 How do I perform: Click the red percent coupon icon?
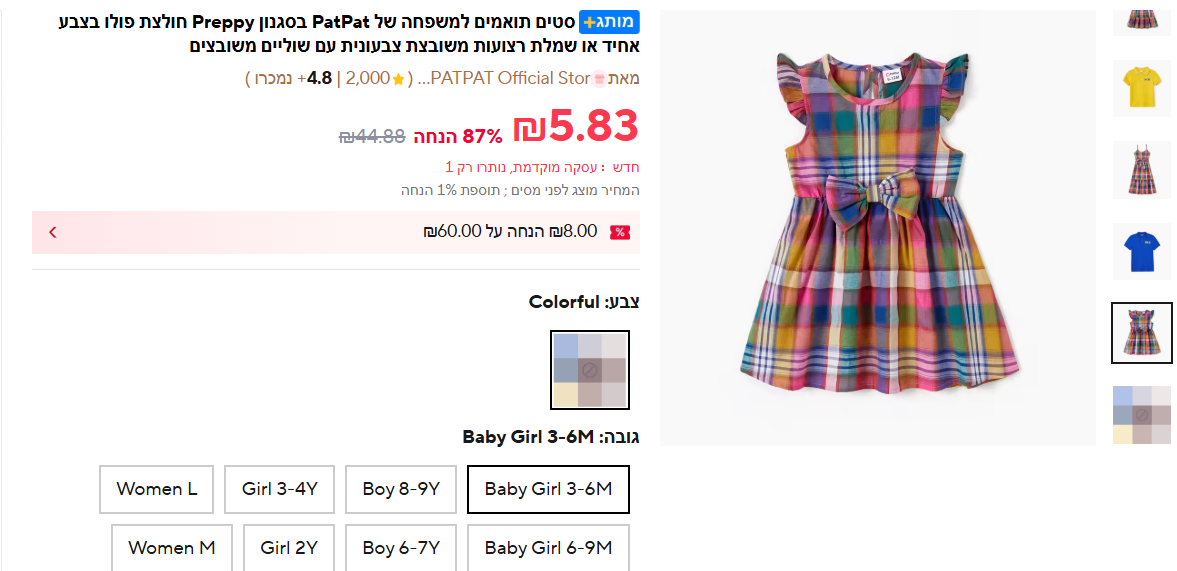(620, 232)
